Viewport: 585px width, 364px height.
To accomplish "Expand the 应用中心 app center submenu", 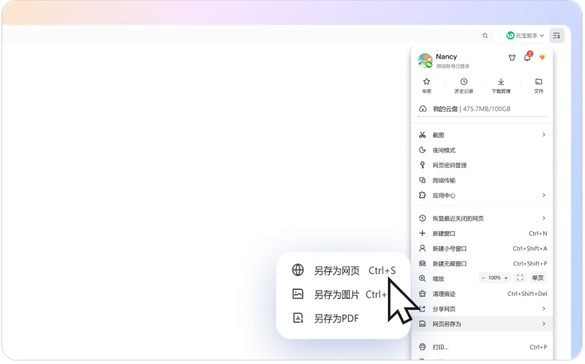I will click(482, 195).
